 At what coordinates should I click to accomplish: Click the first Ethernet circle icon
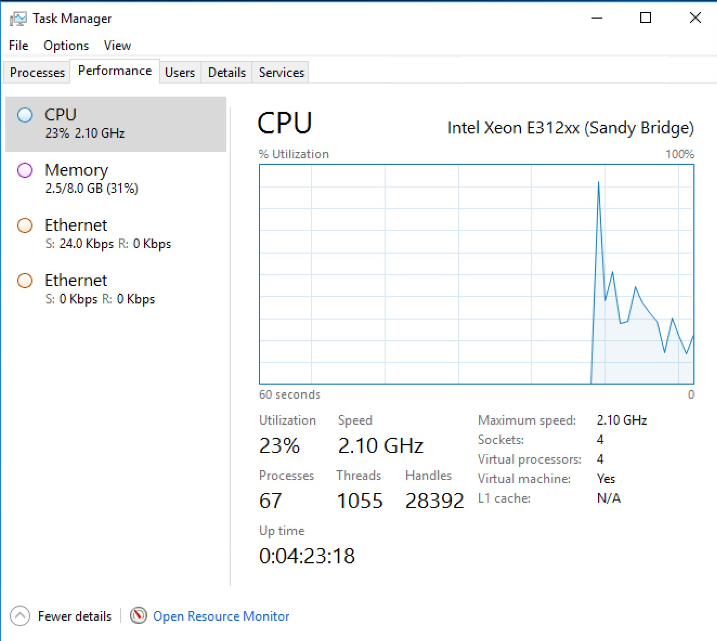[25, 226]
